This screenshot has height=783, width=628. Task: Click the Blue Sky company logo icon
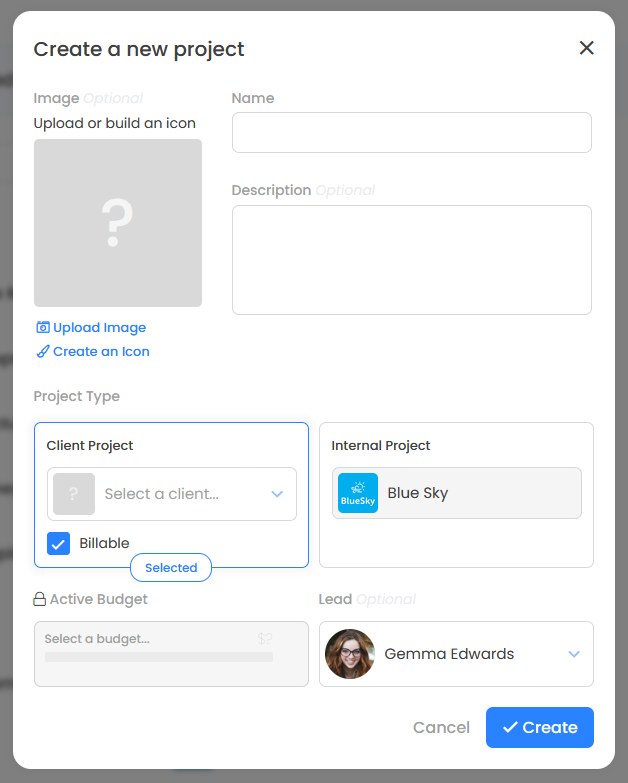[358, 493]
